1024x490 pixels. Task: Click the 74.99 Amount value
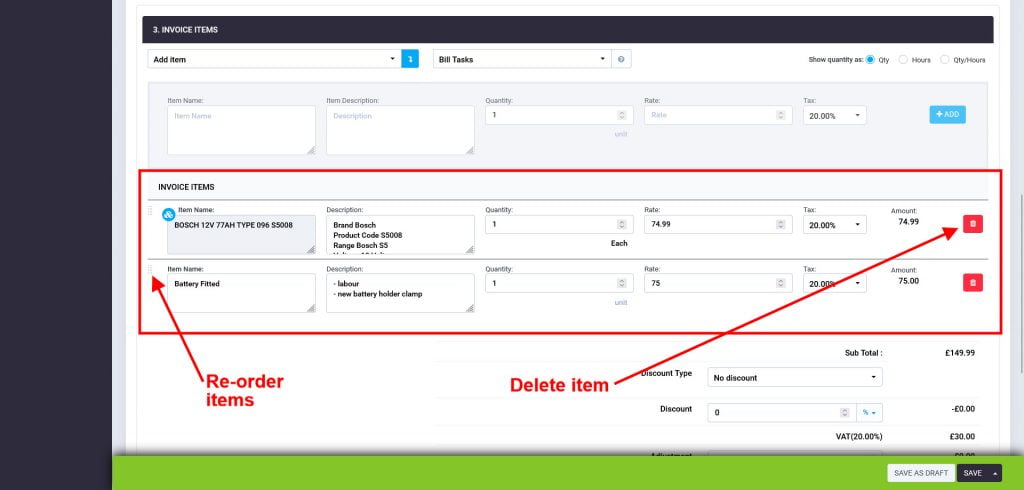[908, 221]
